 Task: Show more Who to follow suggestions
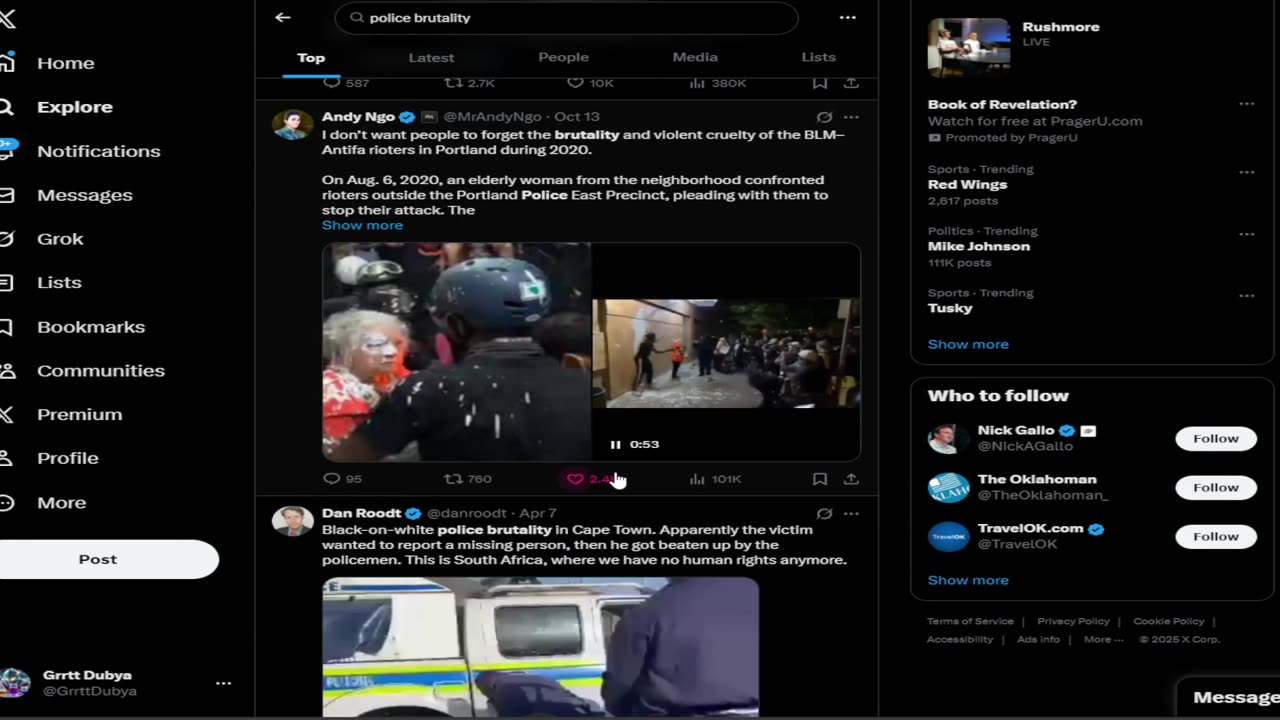(968, 580)
